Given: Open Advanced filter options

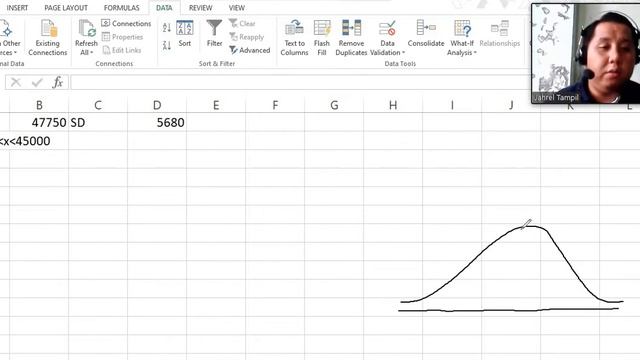Looking at the screenshot, I should point(250,50).
